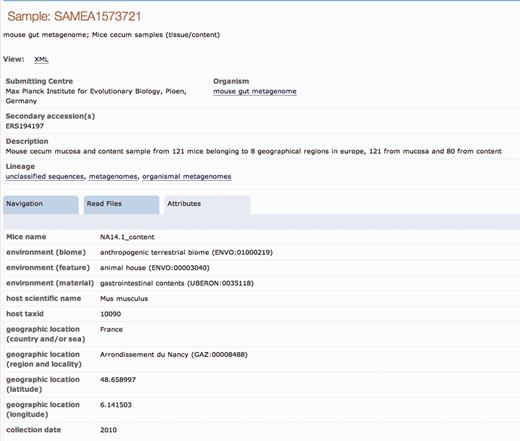
Task: Click the Mus musculus host name value
Action: 124,298
